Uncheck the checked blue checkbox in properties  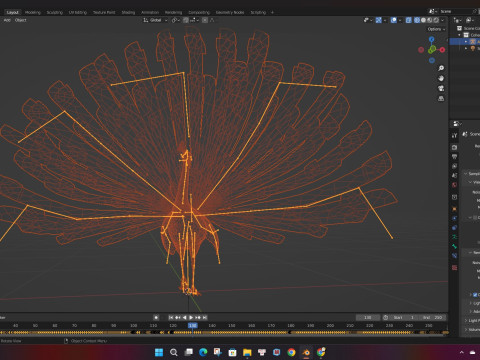[475, 295]
